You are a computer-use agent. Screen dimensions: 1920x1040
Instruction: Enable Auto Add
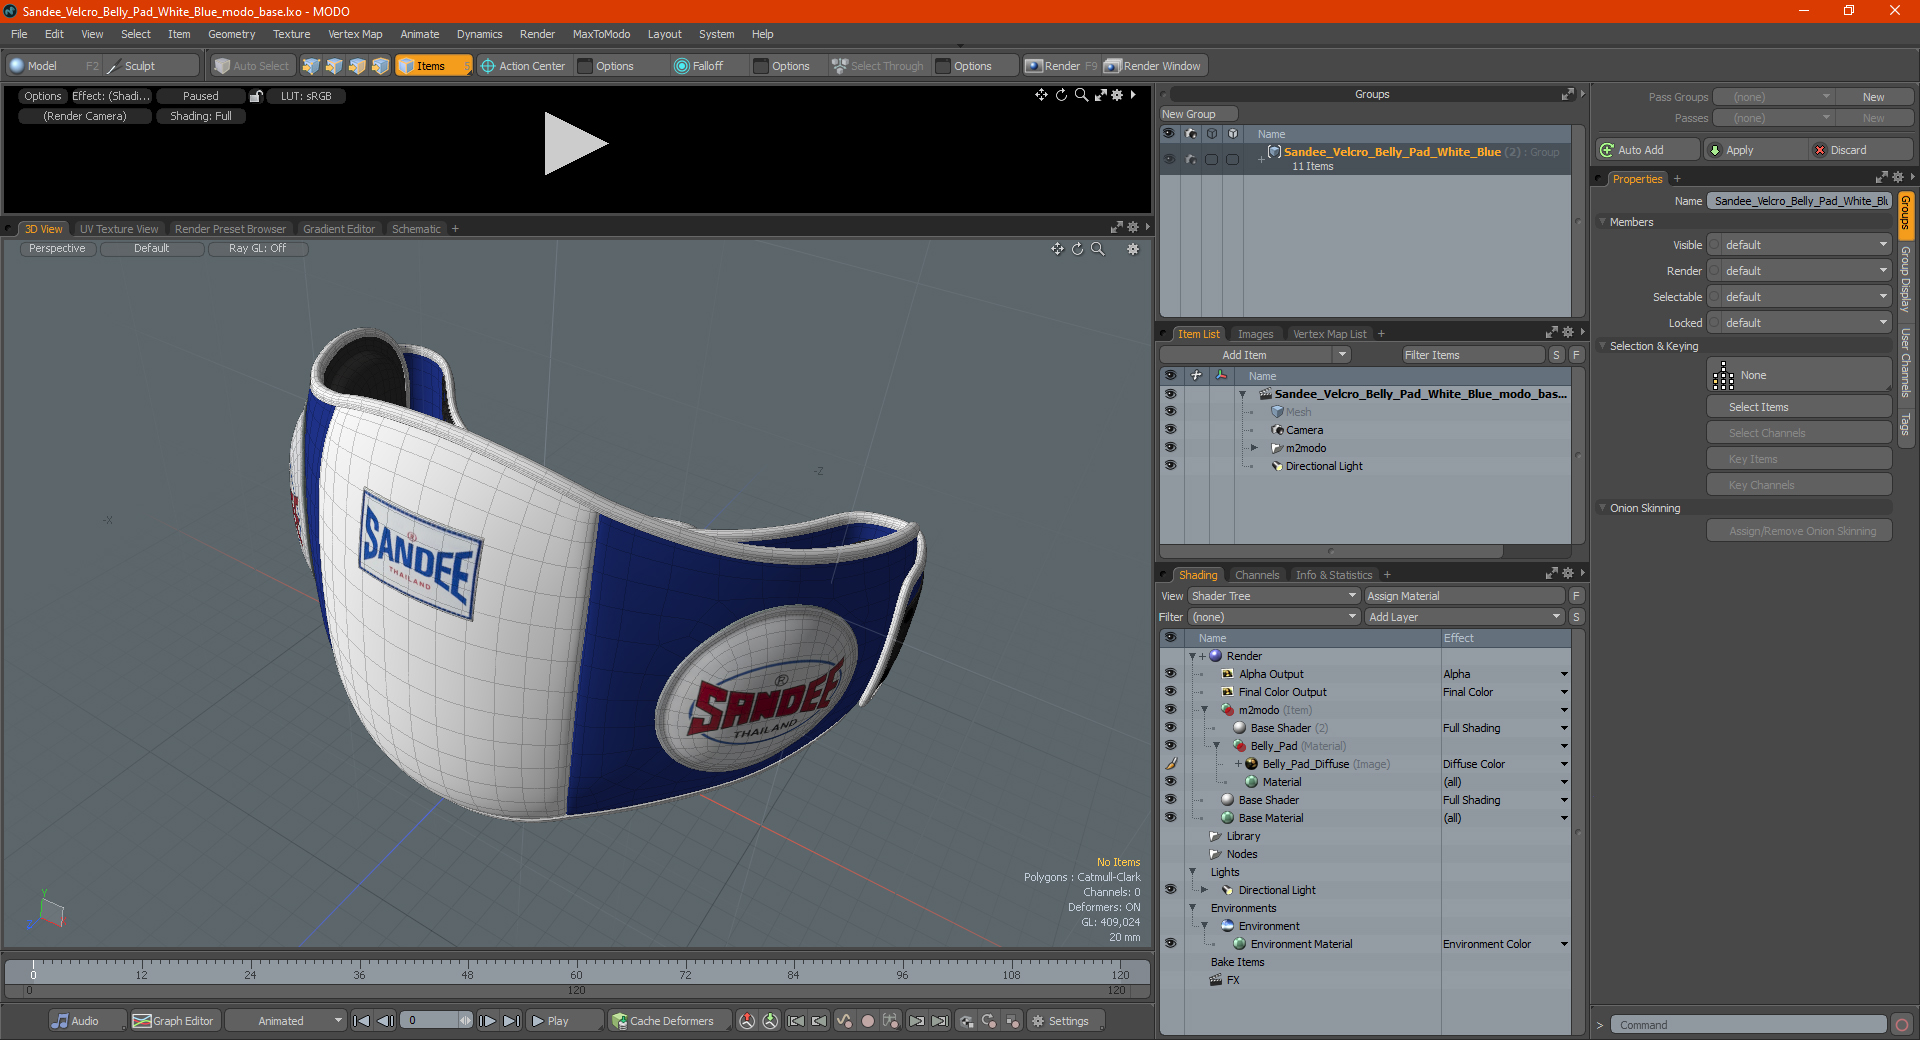pyautogui.click(x=1648, y=150)
